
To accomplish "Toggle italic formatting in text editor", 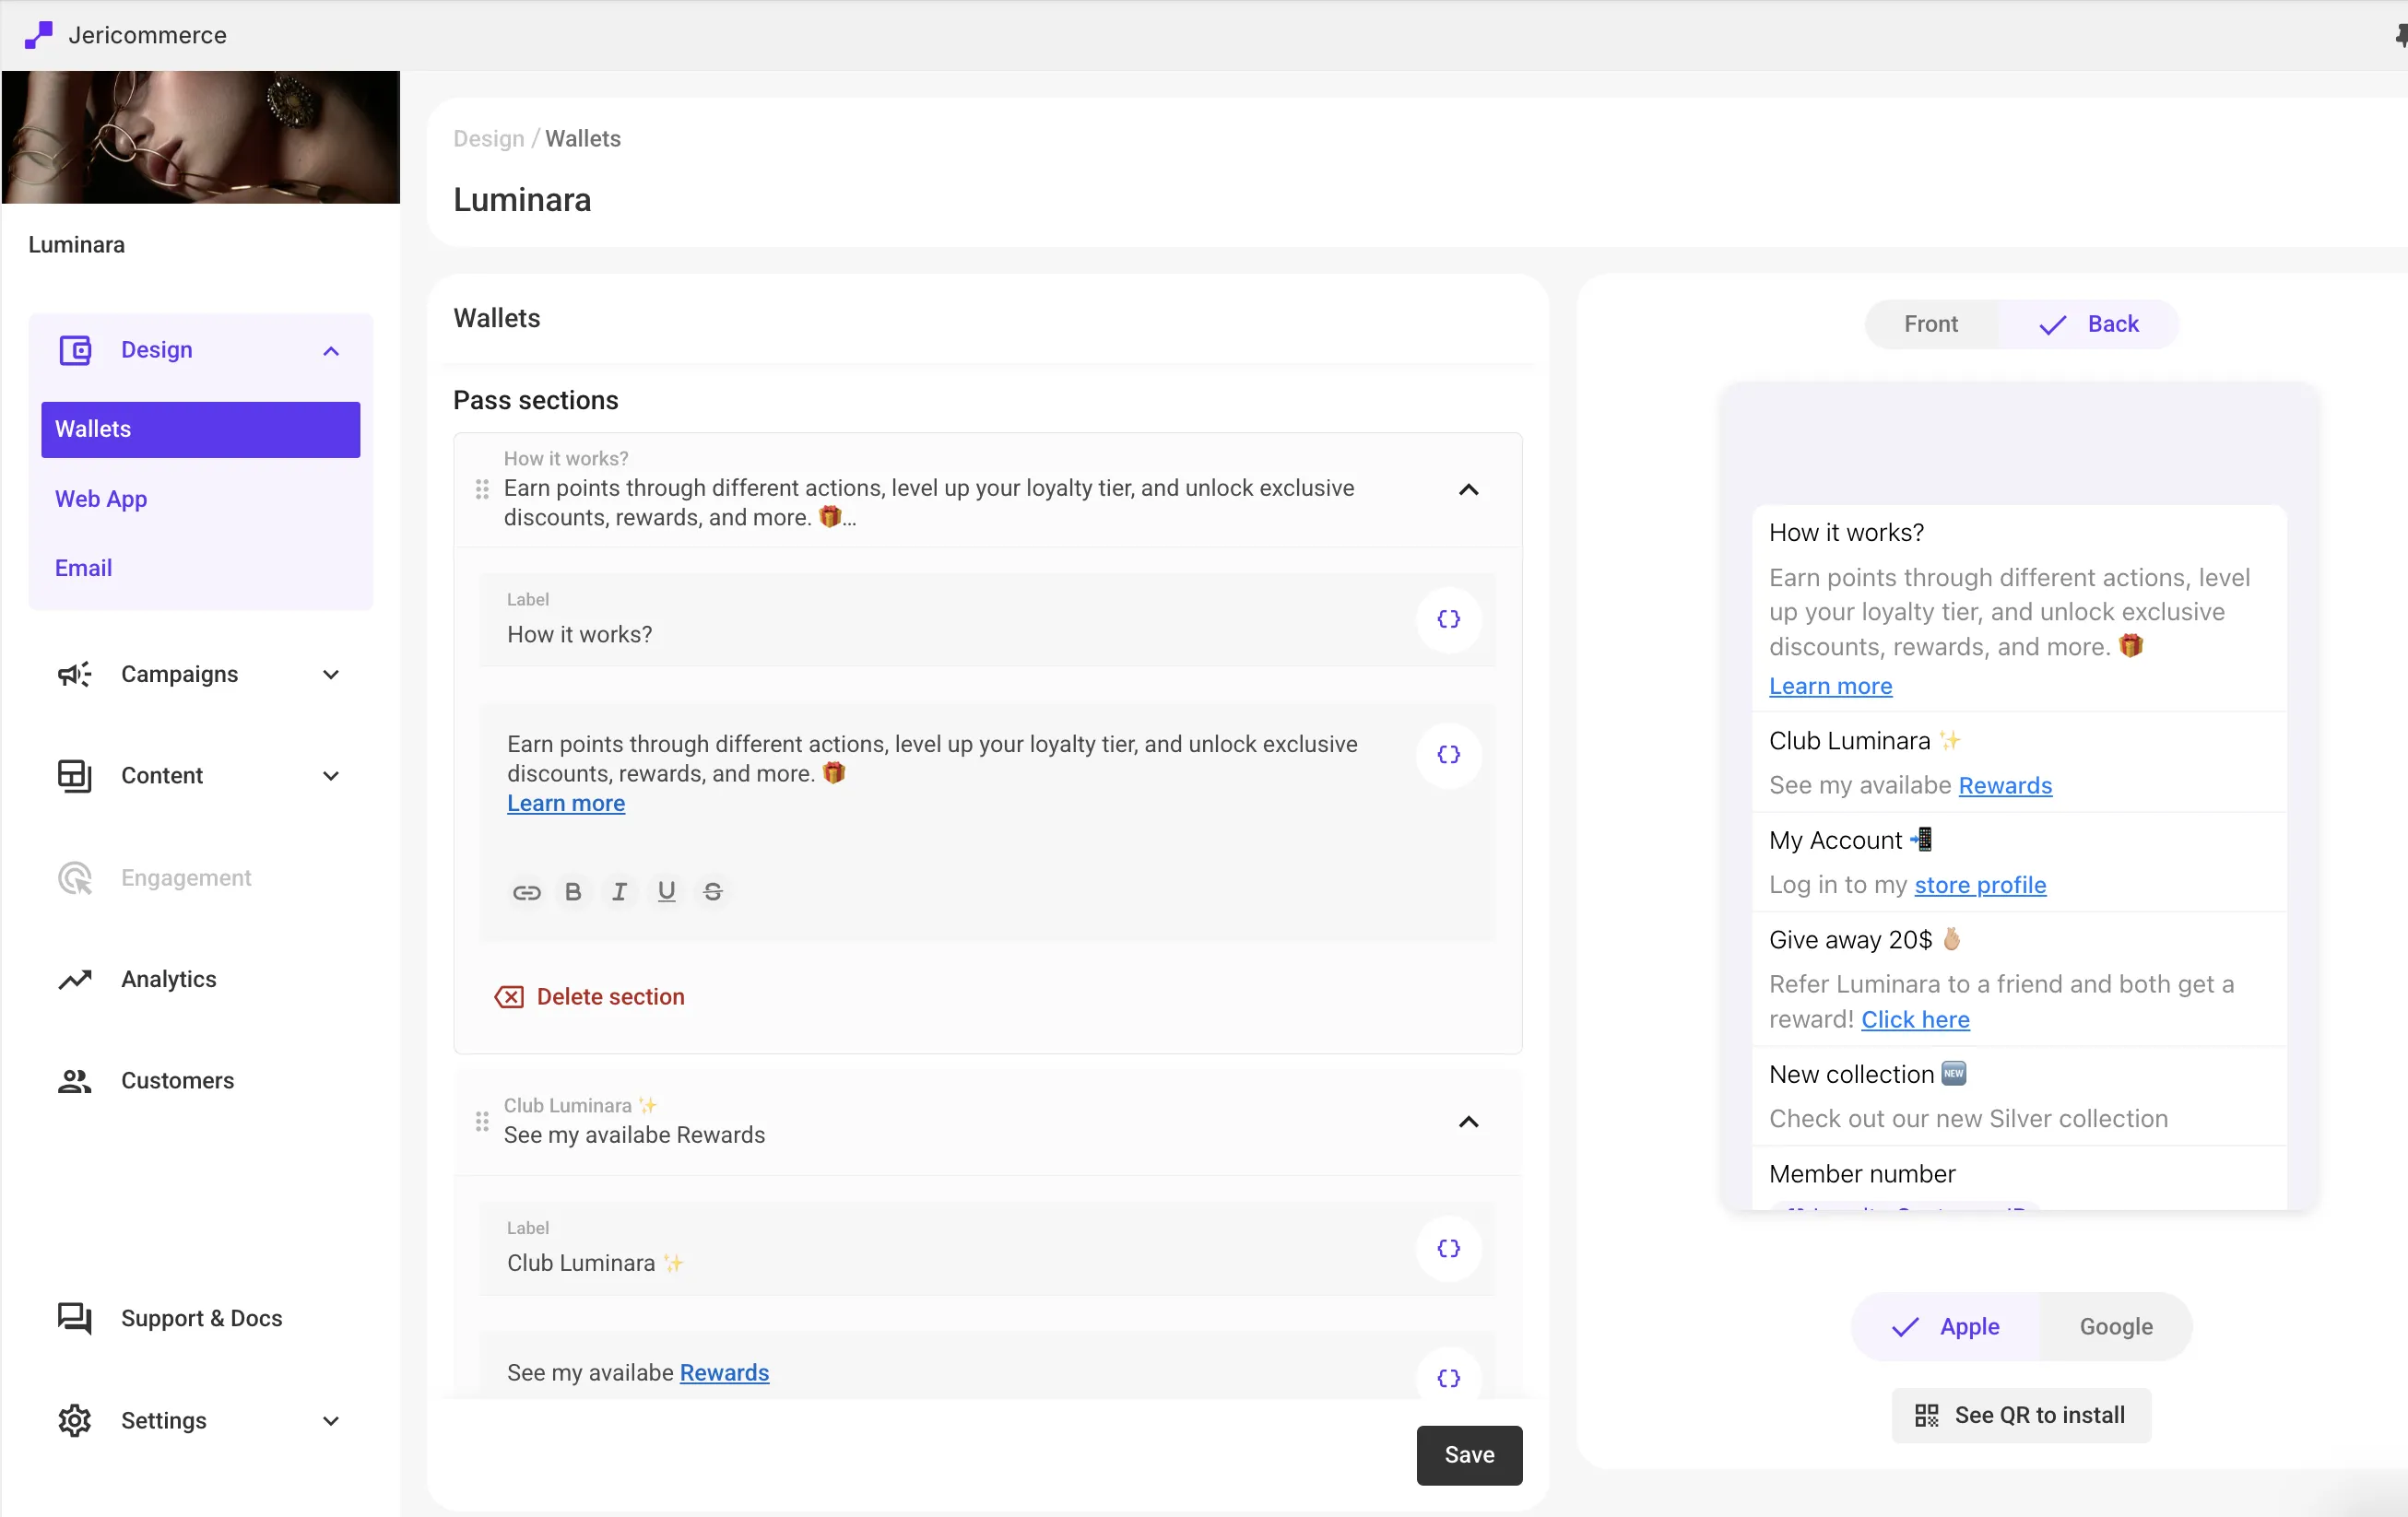I will tap(619, 892).
